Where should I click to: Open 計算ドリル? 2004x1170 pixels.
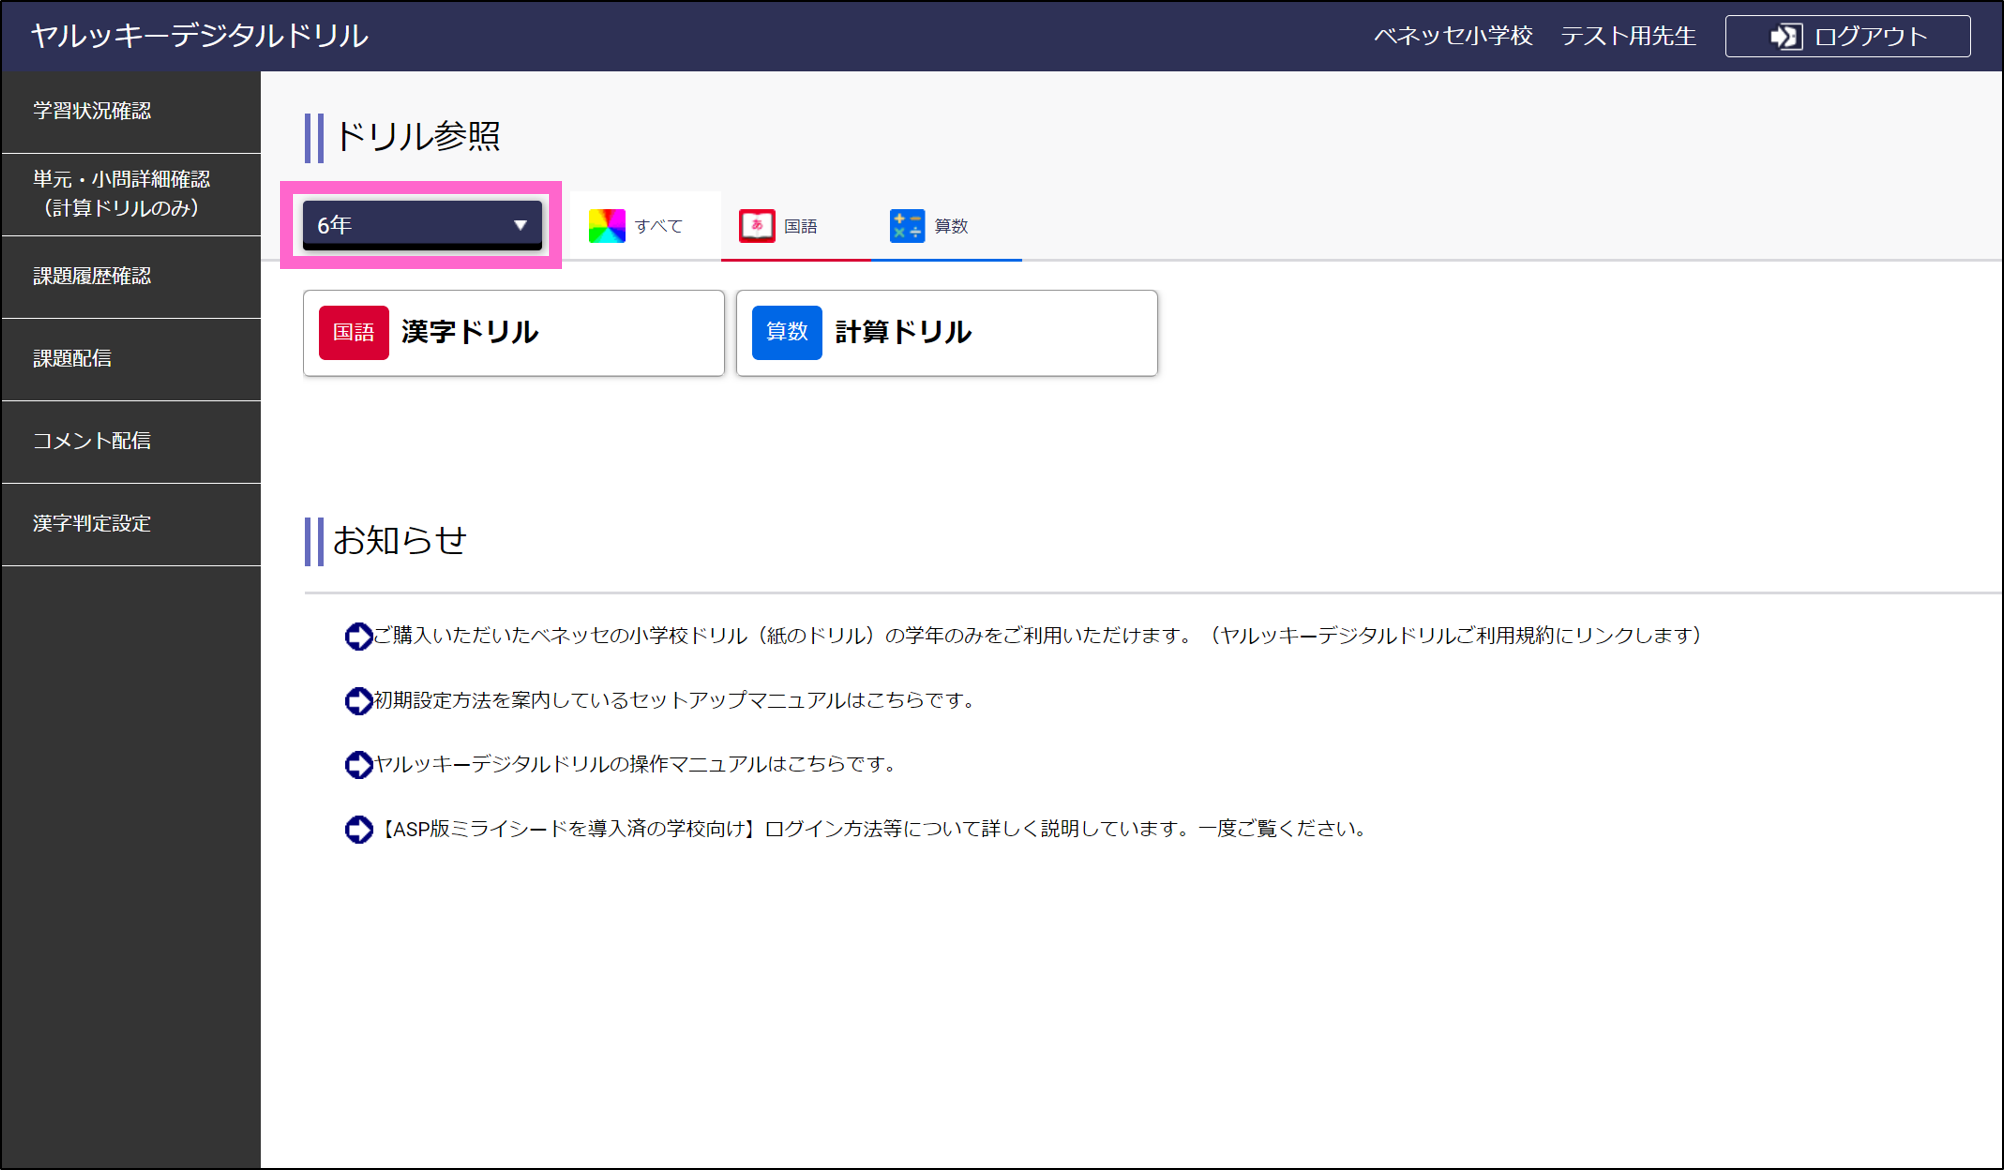[x=946, y=333]
